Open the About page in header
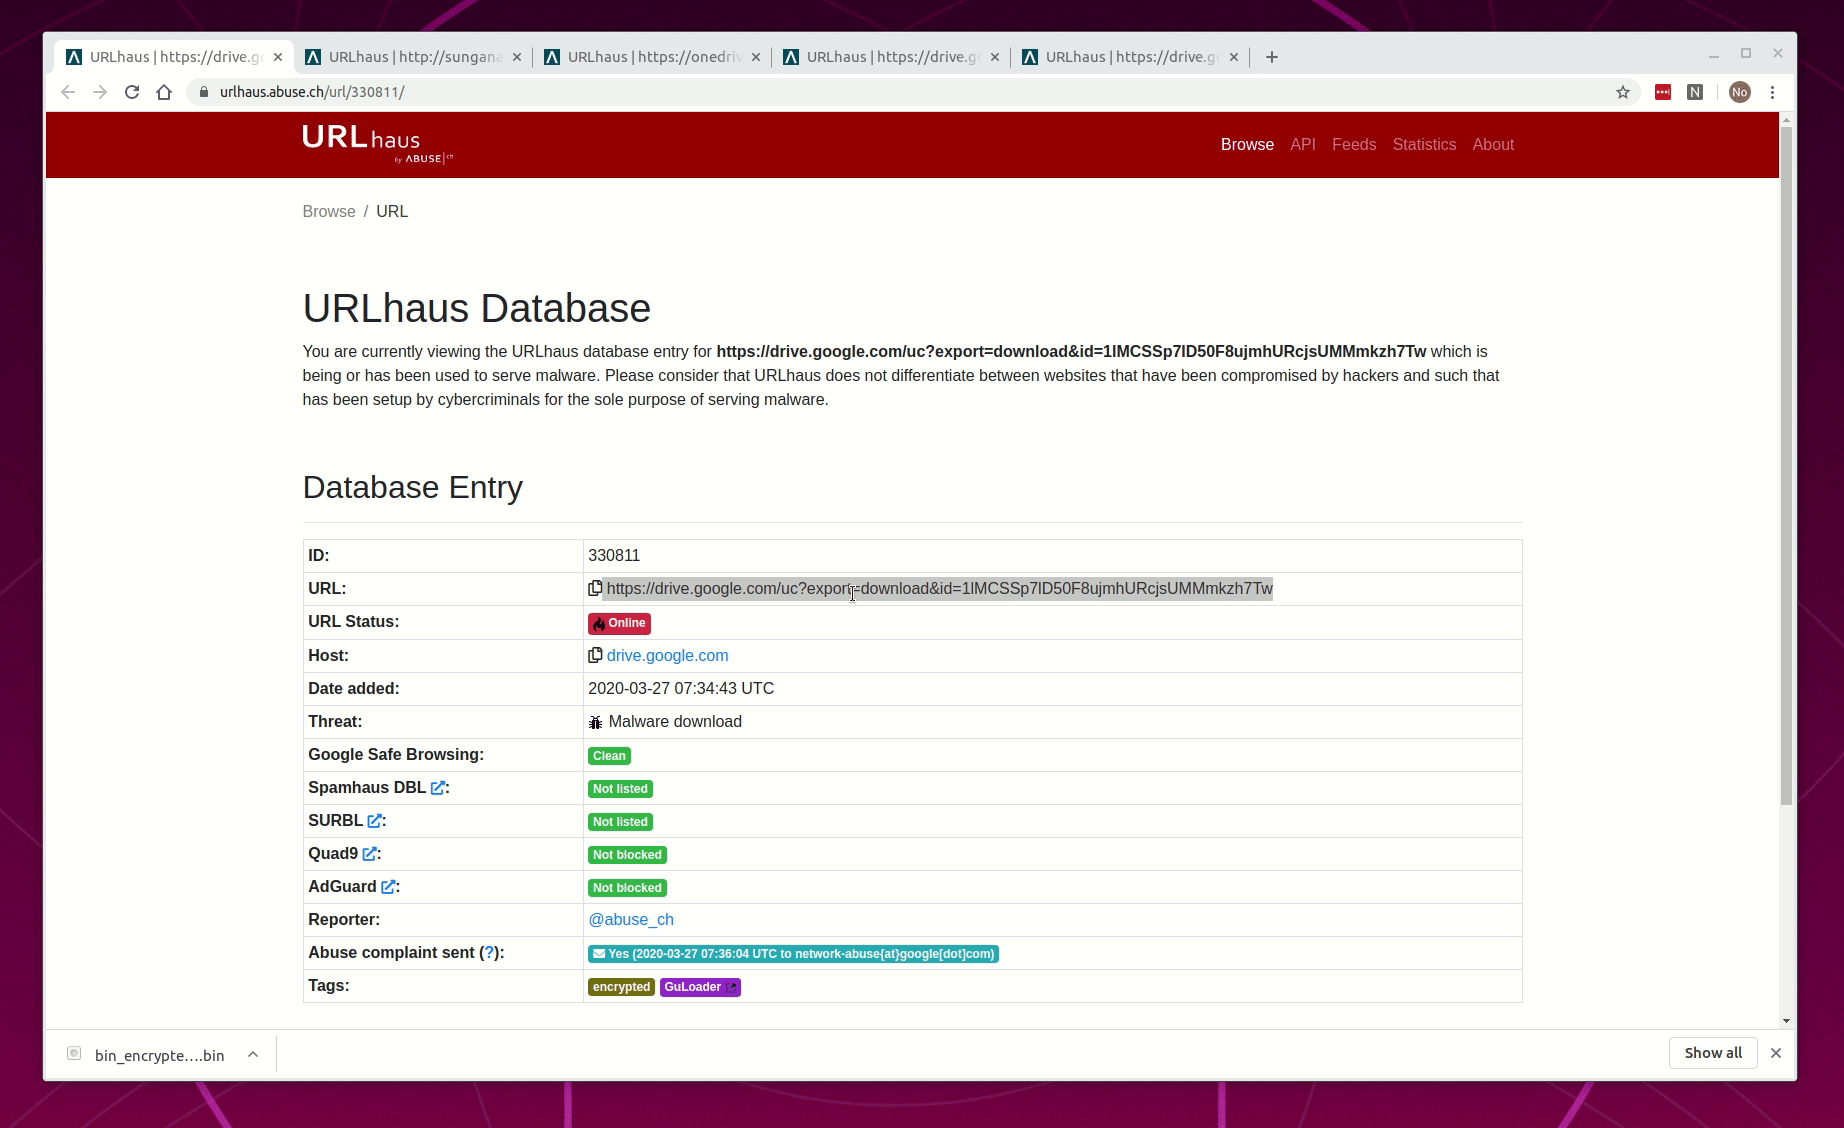 (1493, 145)
